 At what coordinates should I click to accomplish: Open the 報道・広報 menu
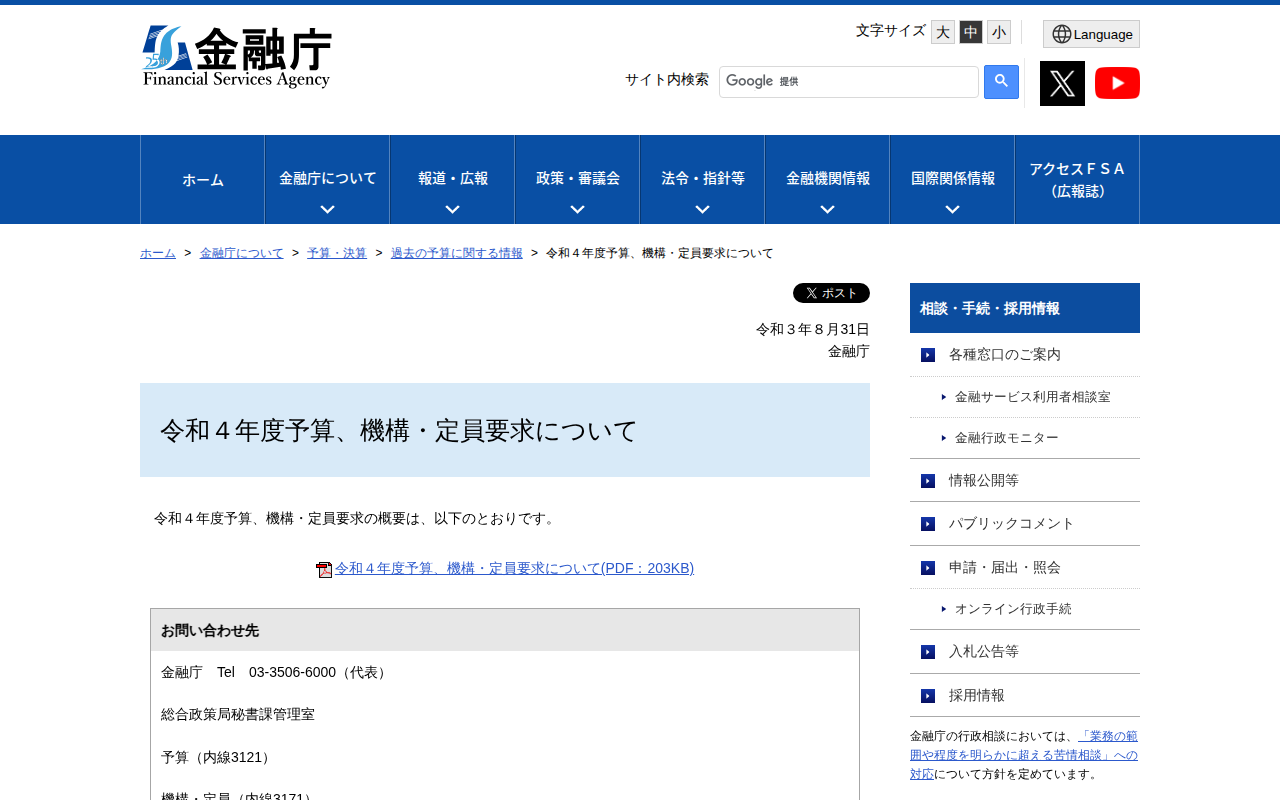click(452, 179)
